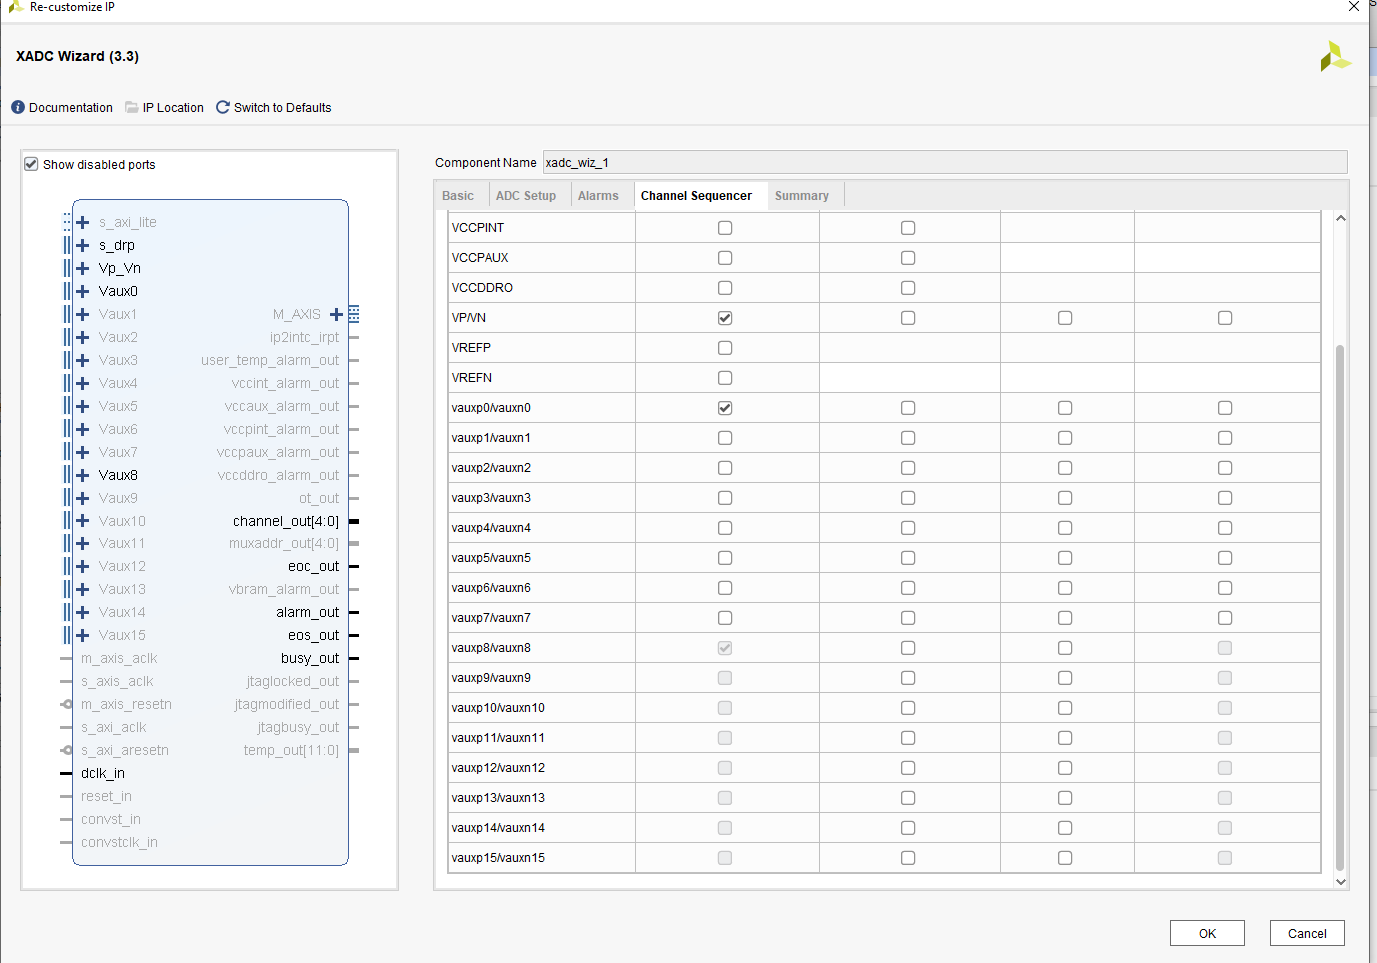Enable the VREFN channel checkbox
The height and width of the screenshot is (963, 1377).
[725, 378]
